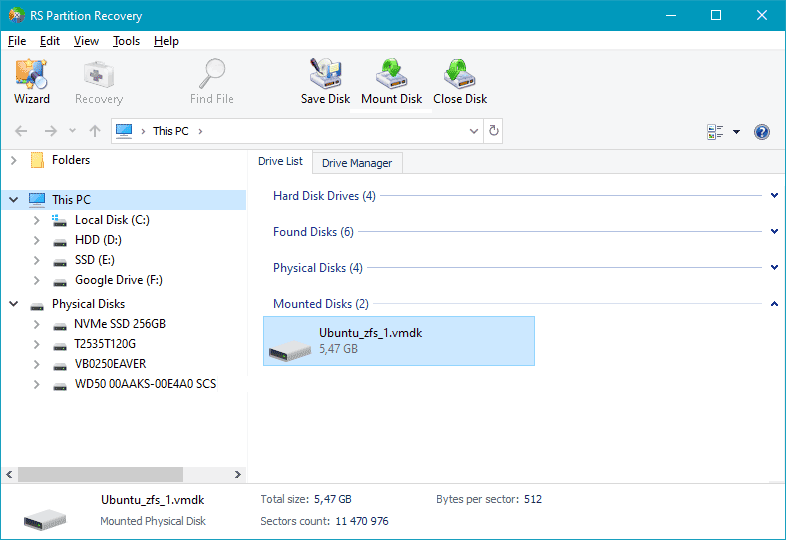The image size is (786, 540).
Task: Expand T2535T120G node
Action: tap(36, 344)
